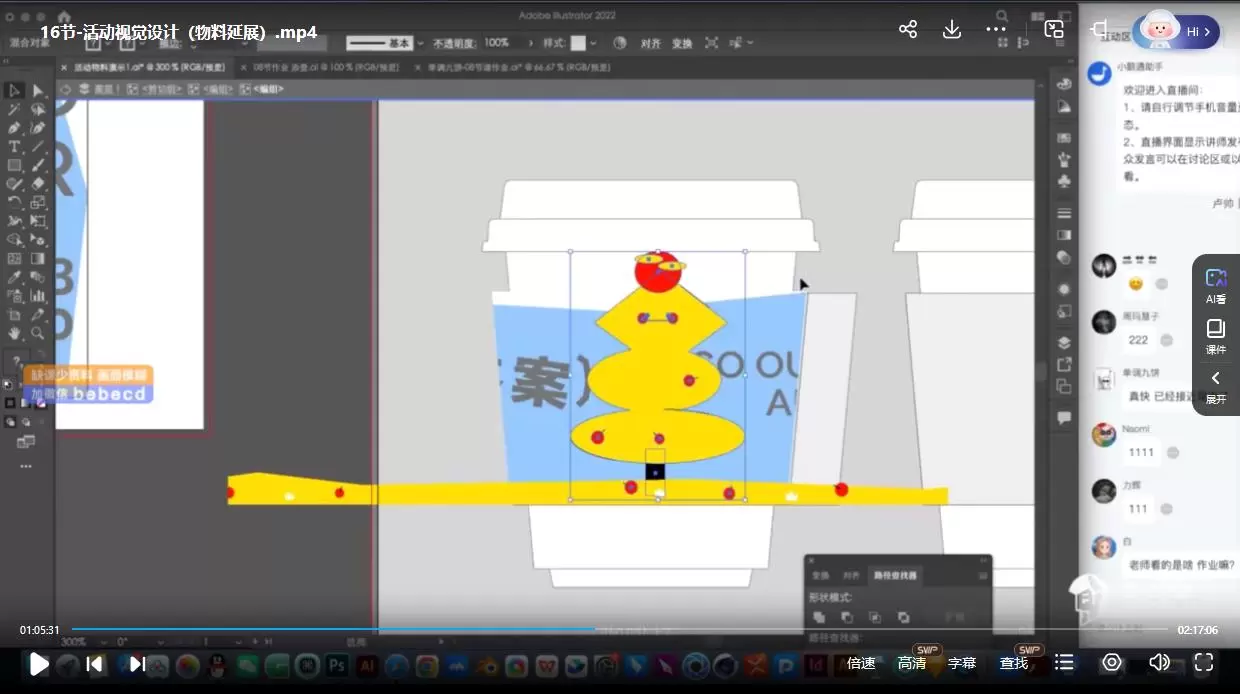
Task: Open the AI看 assistant panel
Action: [1216, 285]
